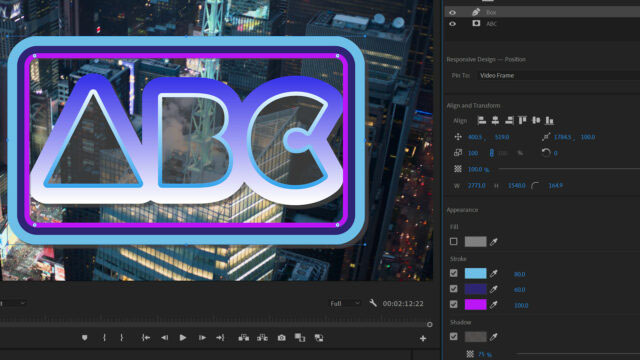Screen dimensions: 640x360
Task: Open the Full playback resolution dropdown
Action: [x=345, y=303]
